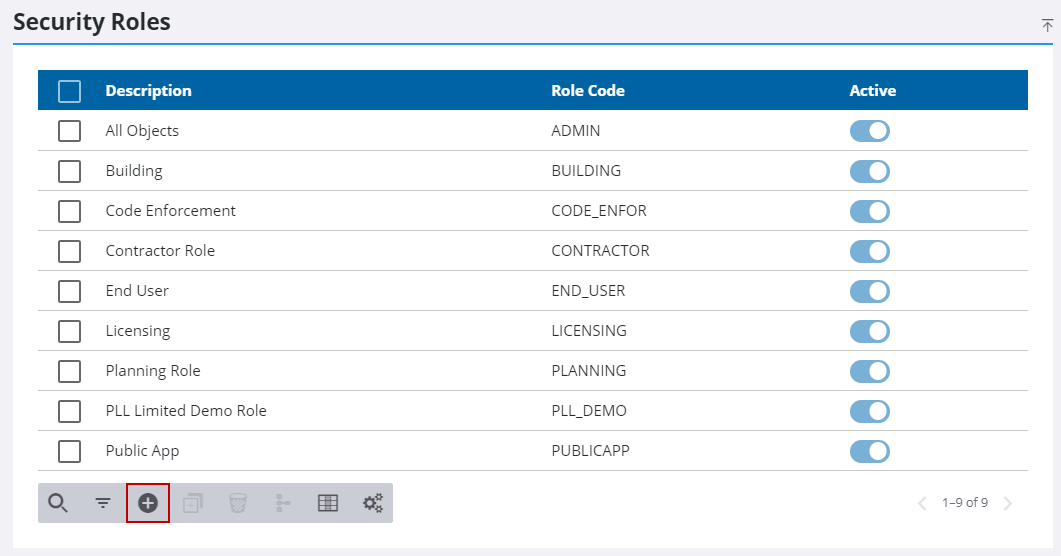Select the checkbox for All Objects role
The image size is (1061, 556).
point(69,131)
